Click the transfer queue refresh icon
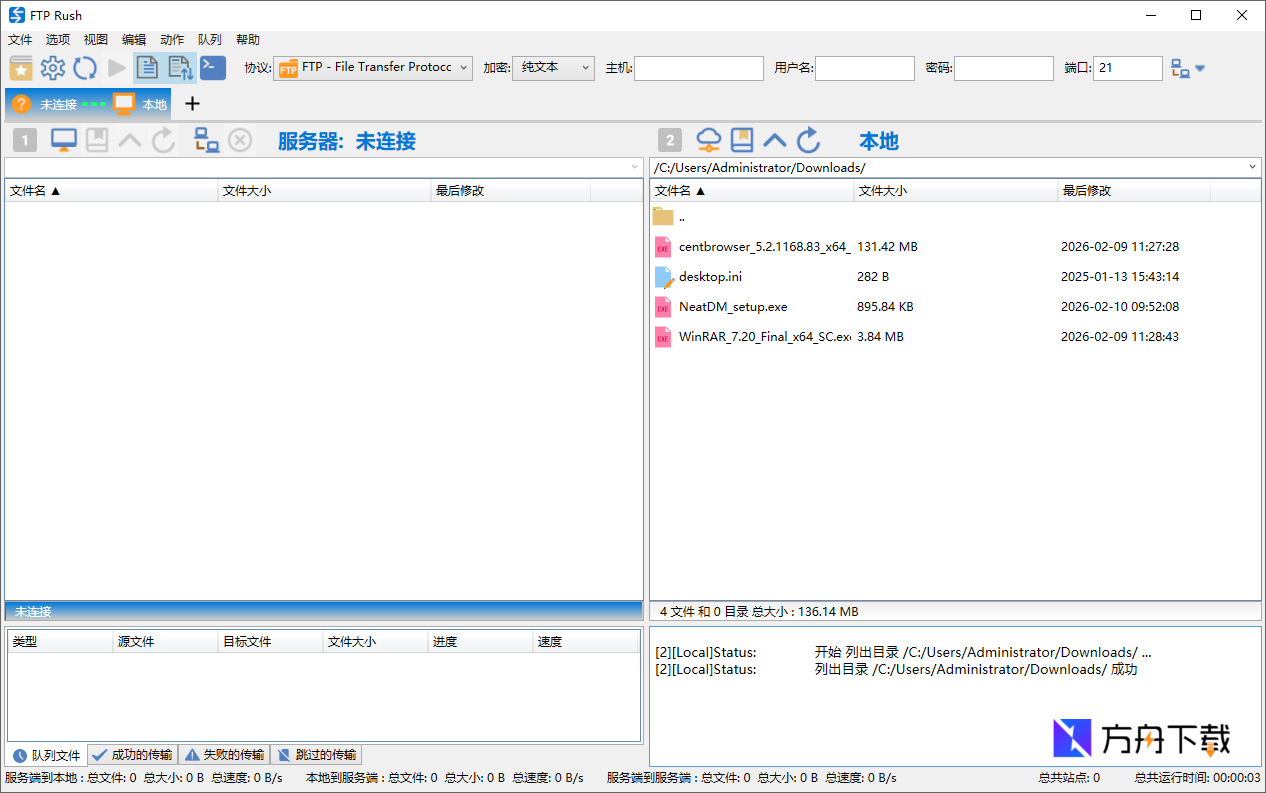The width and height of the screenshot is (1266, 793). (87, 67)
